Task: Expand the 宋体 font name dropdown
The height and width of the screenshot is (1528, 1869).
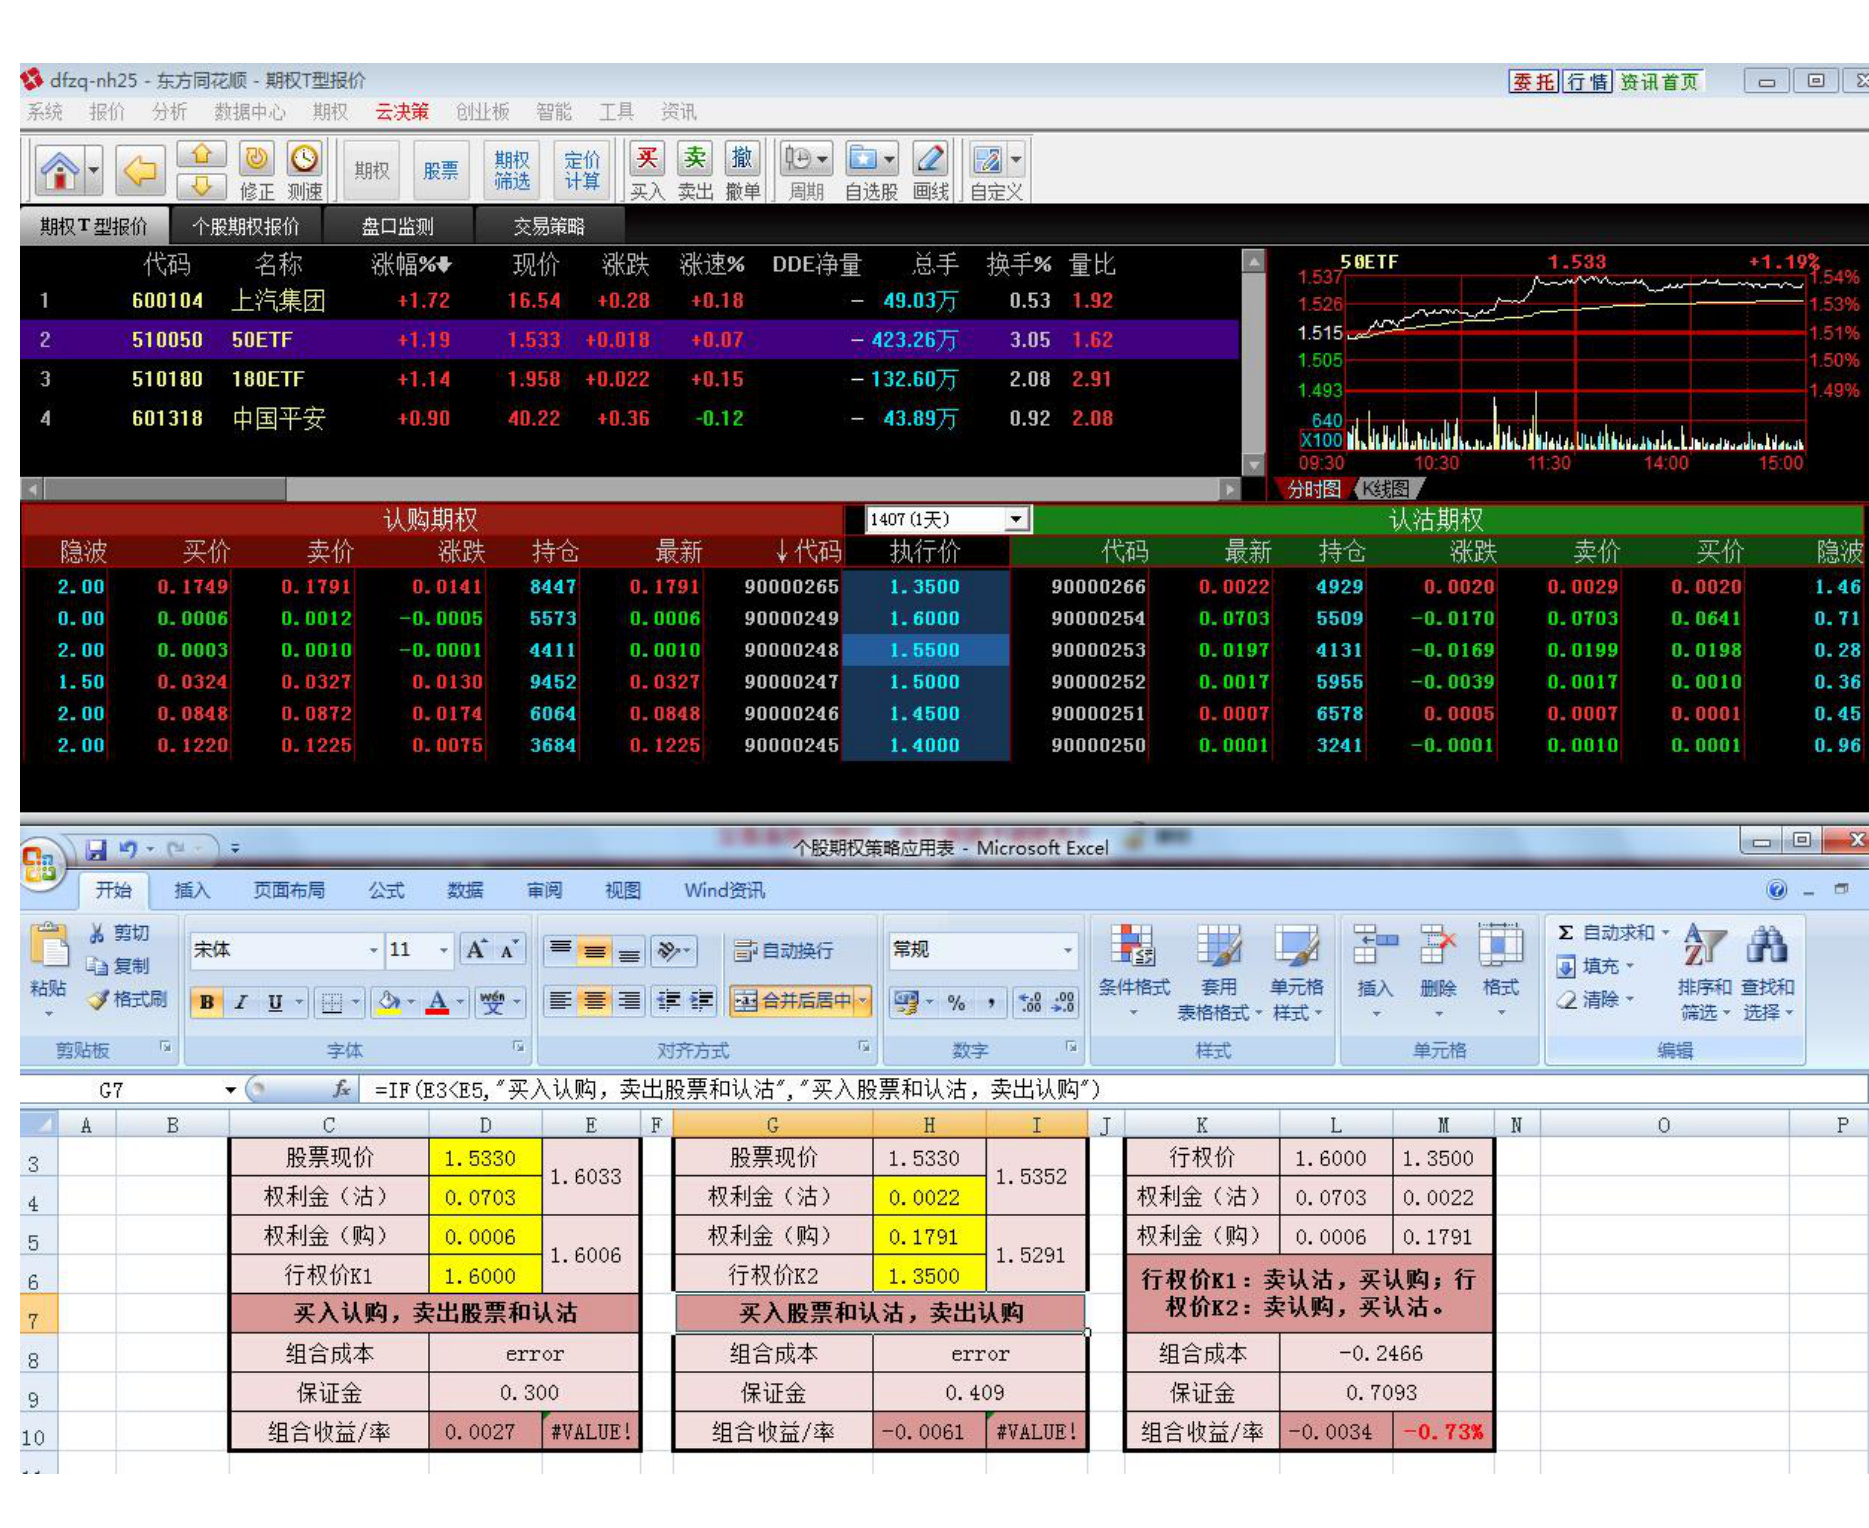Action: (373, 950)
